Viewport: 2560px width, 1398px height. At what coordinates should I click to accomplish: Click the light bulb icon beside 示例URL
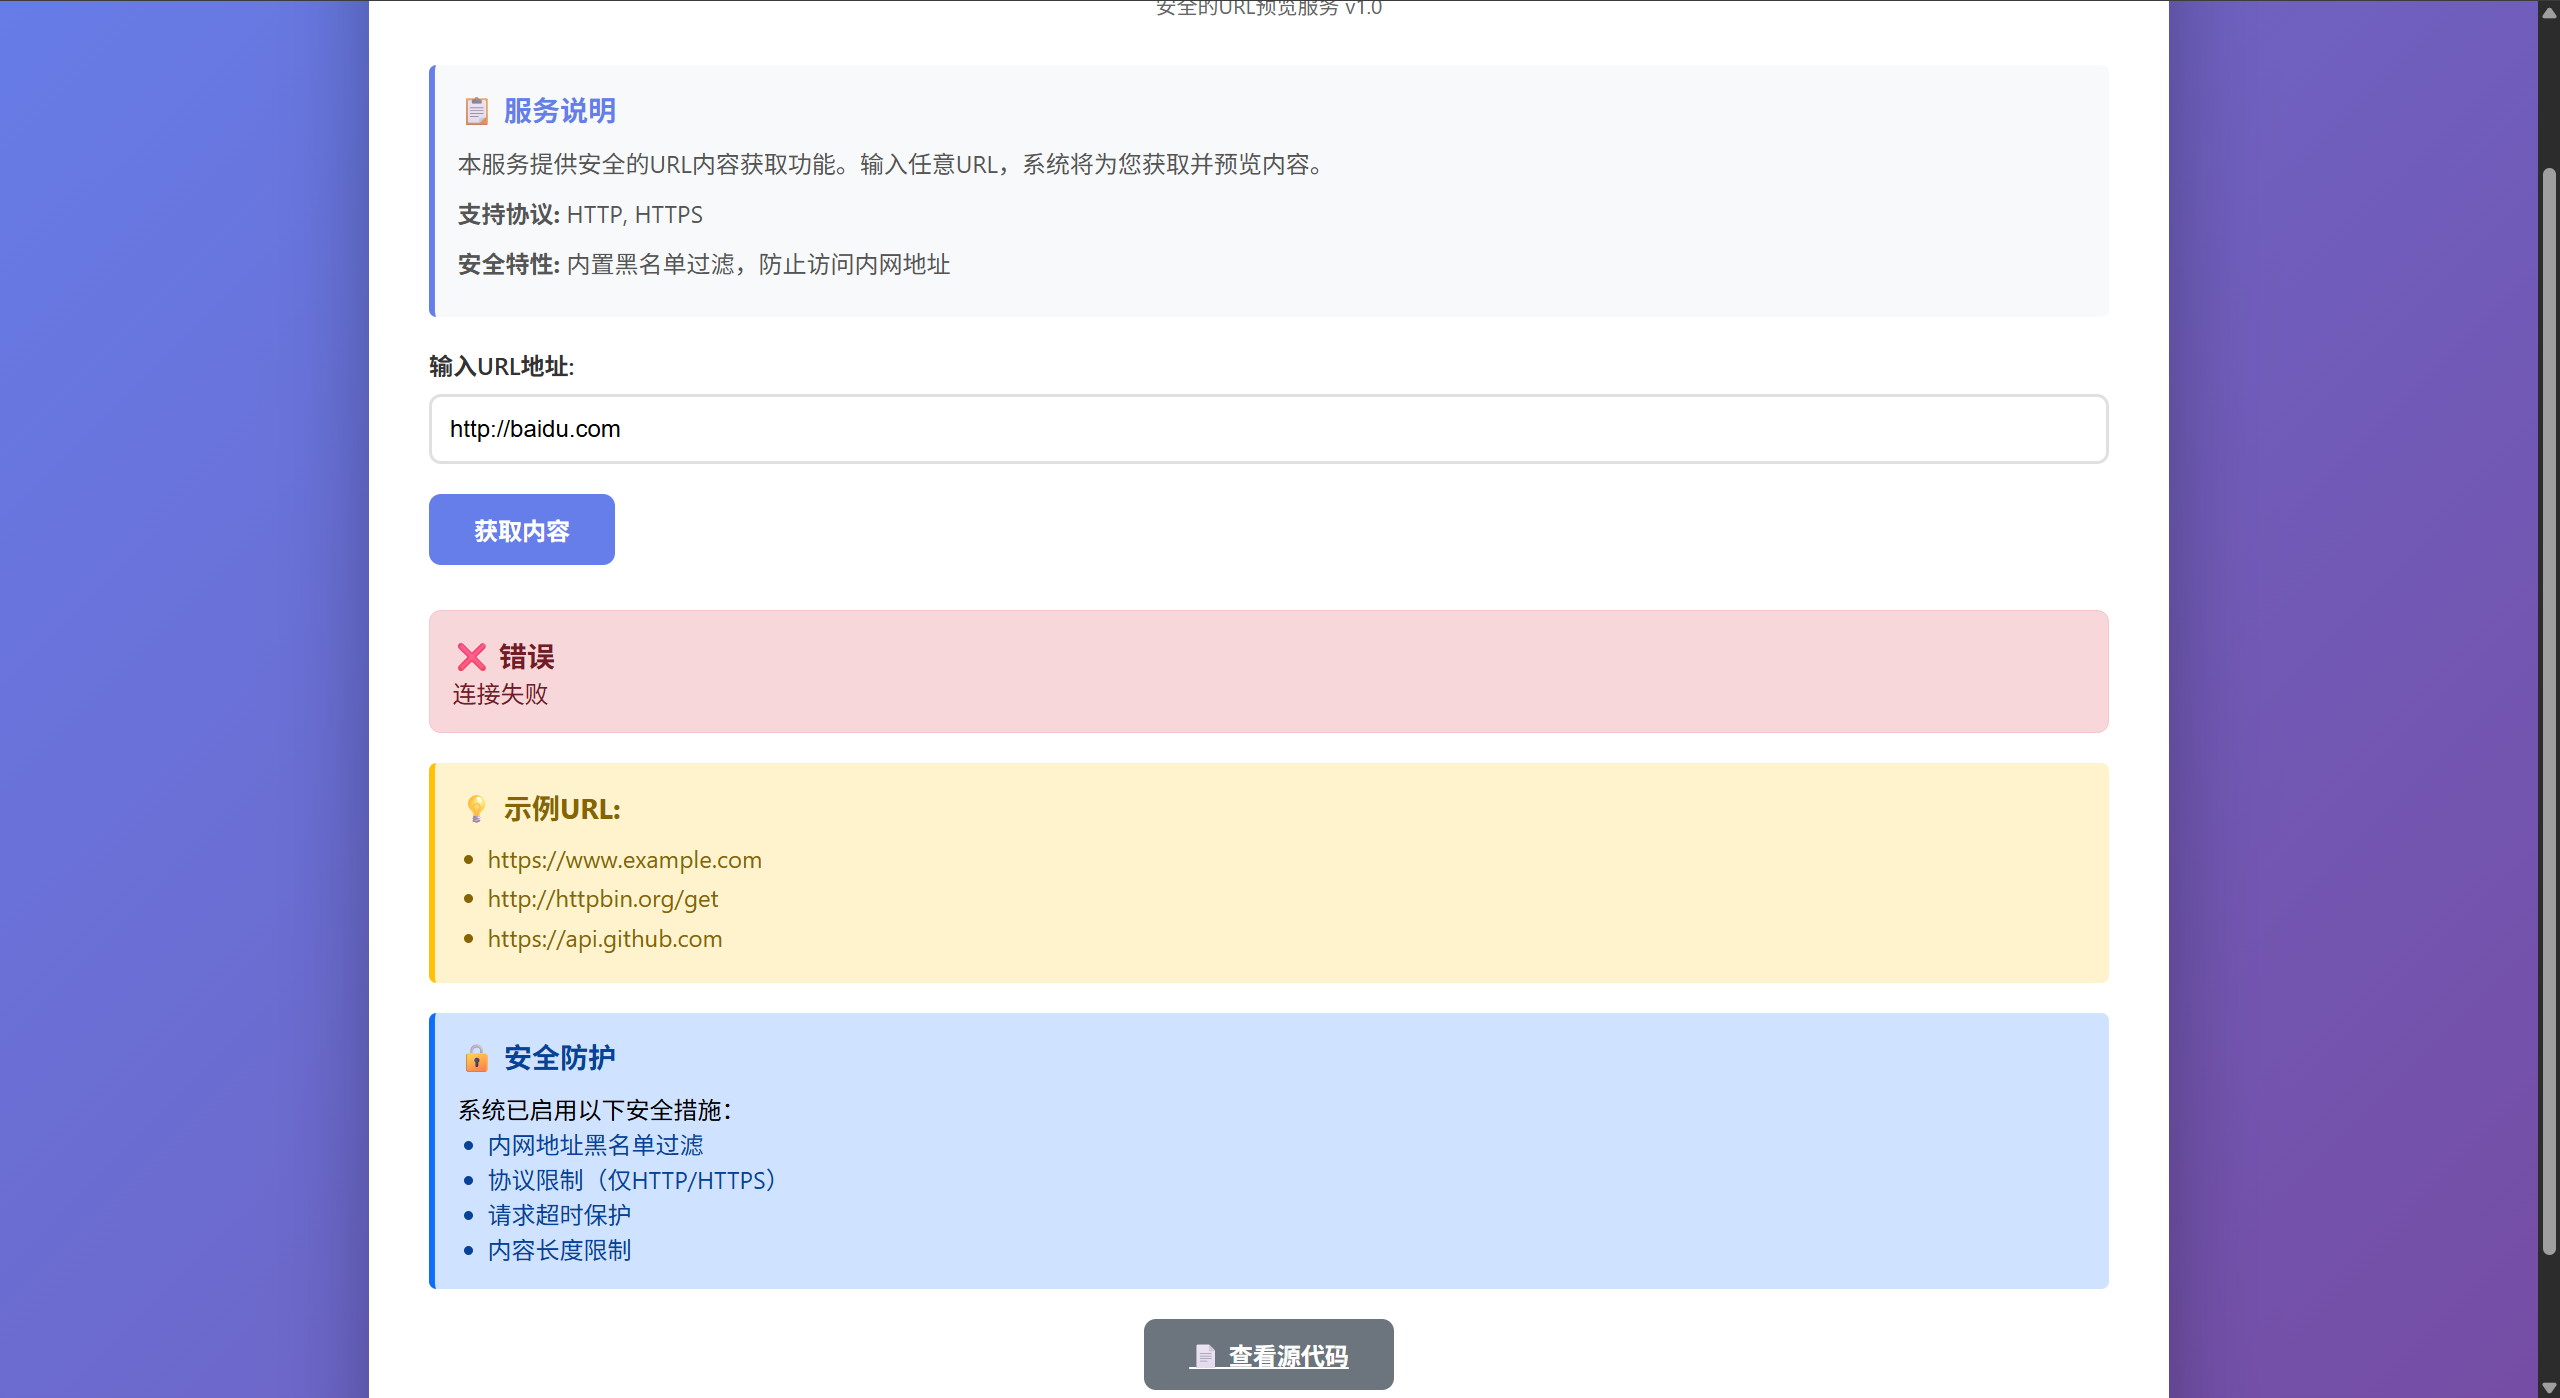(x=476, y=809)
